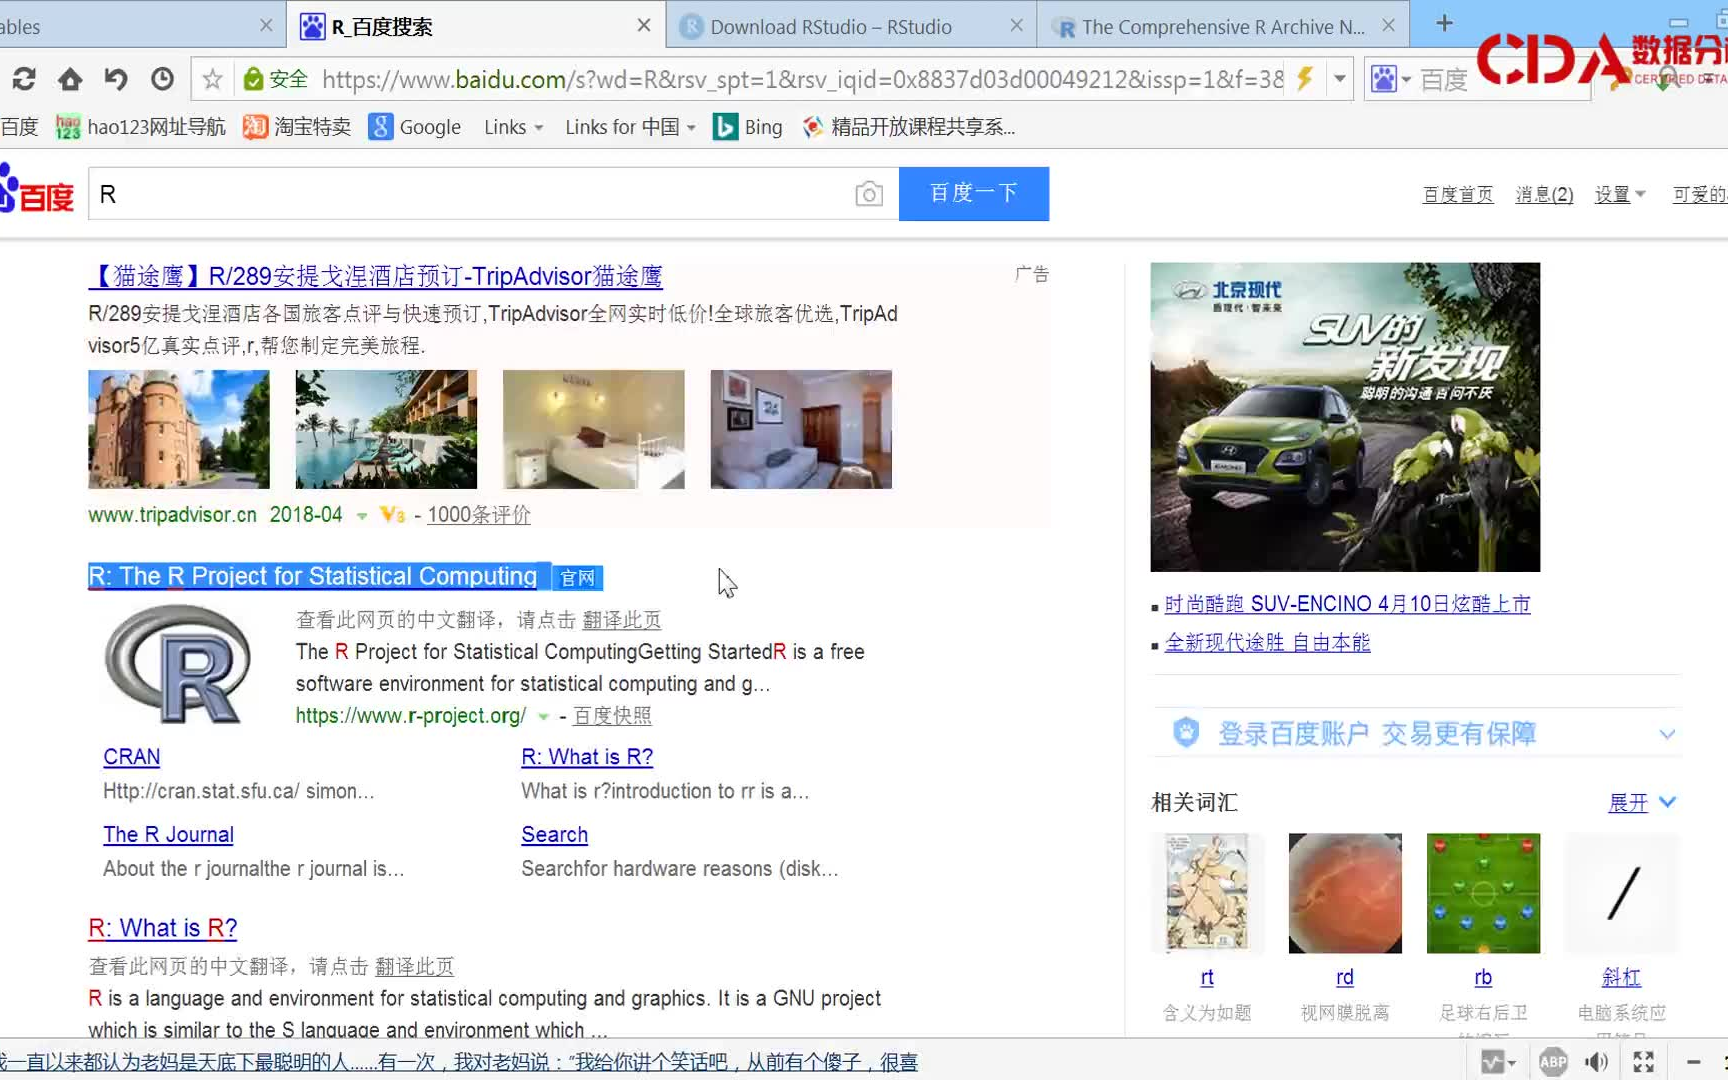
Task: Expand Links for 中国 bookmark folder
Action: click(x=630, y=127)
